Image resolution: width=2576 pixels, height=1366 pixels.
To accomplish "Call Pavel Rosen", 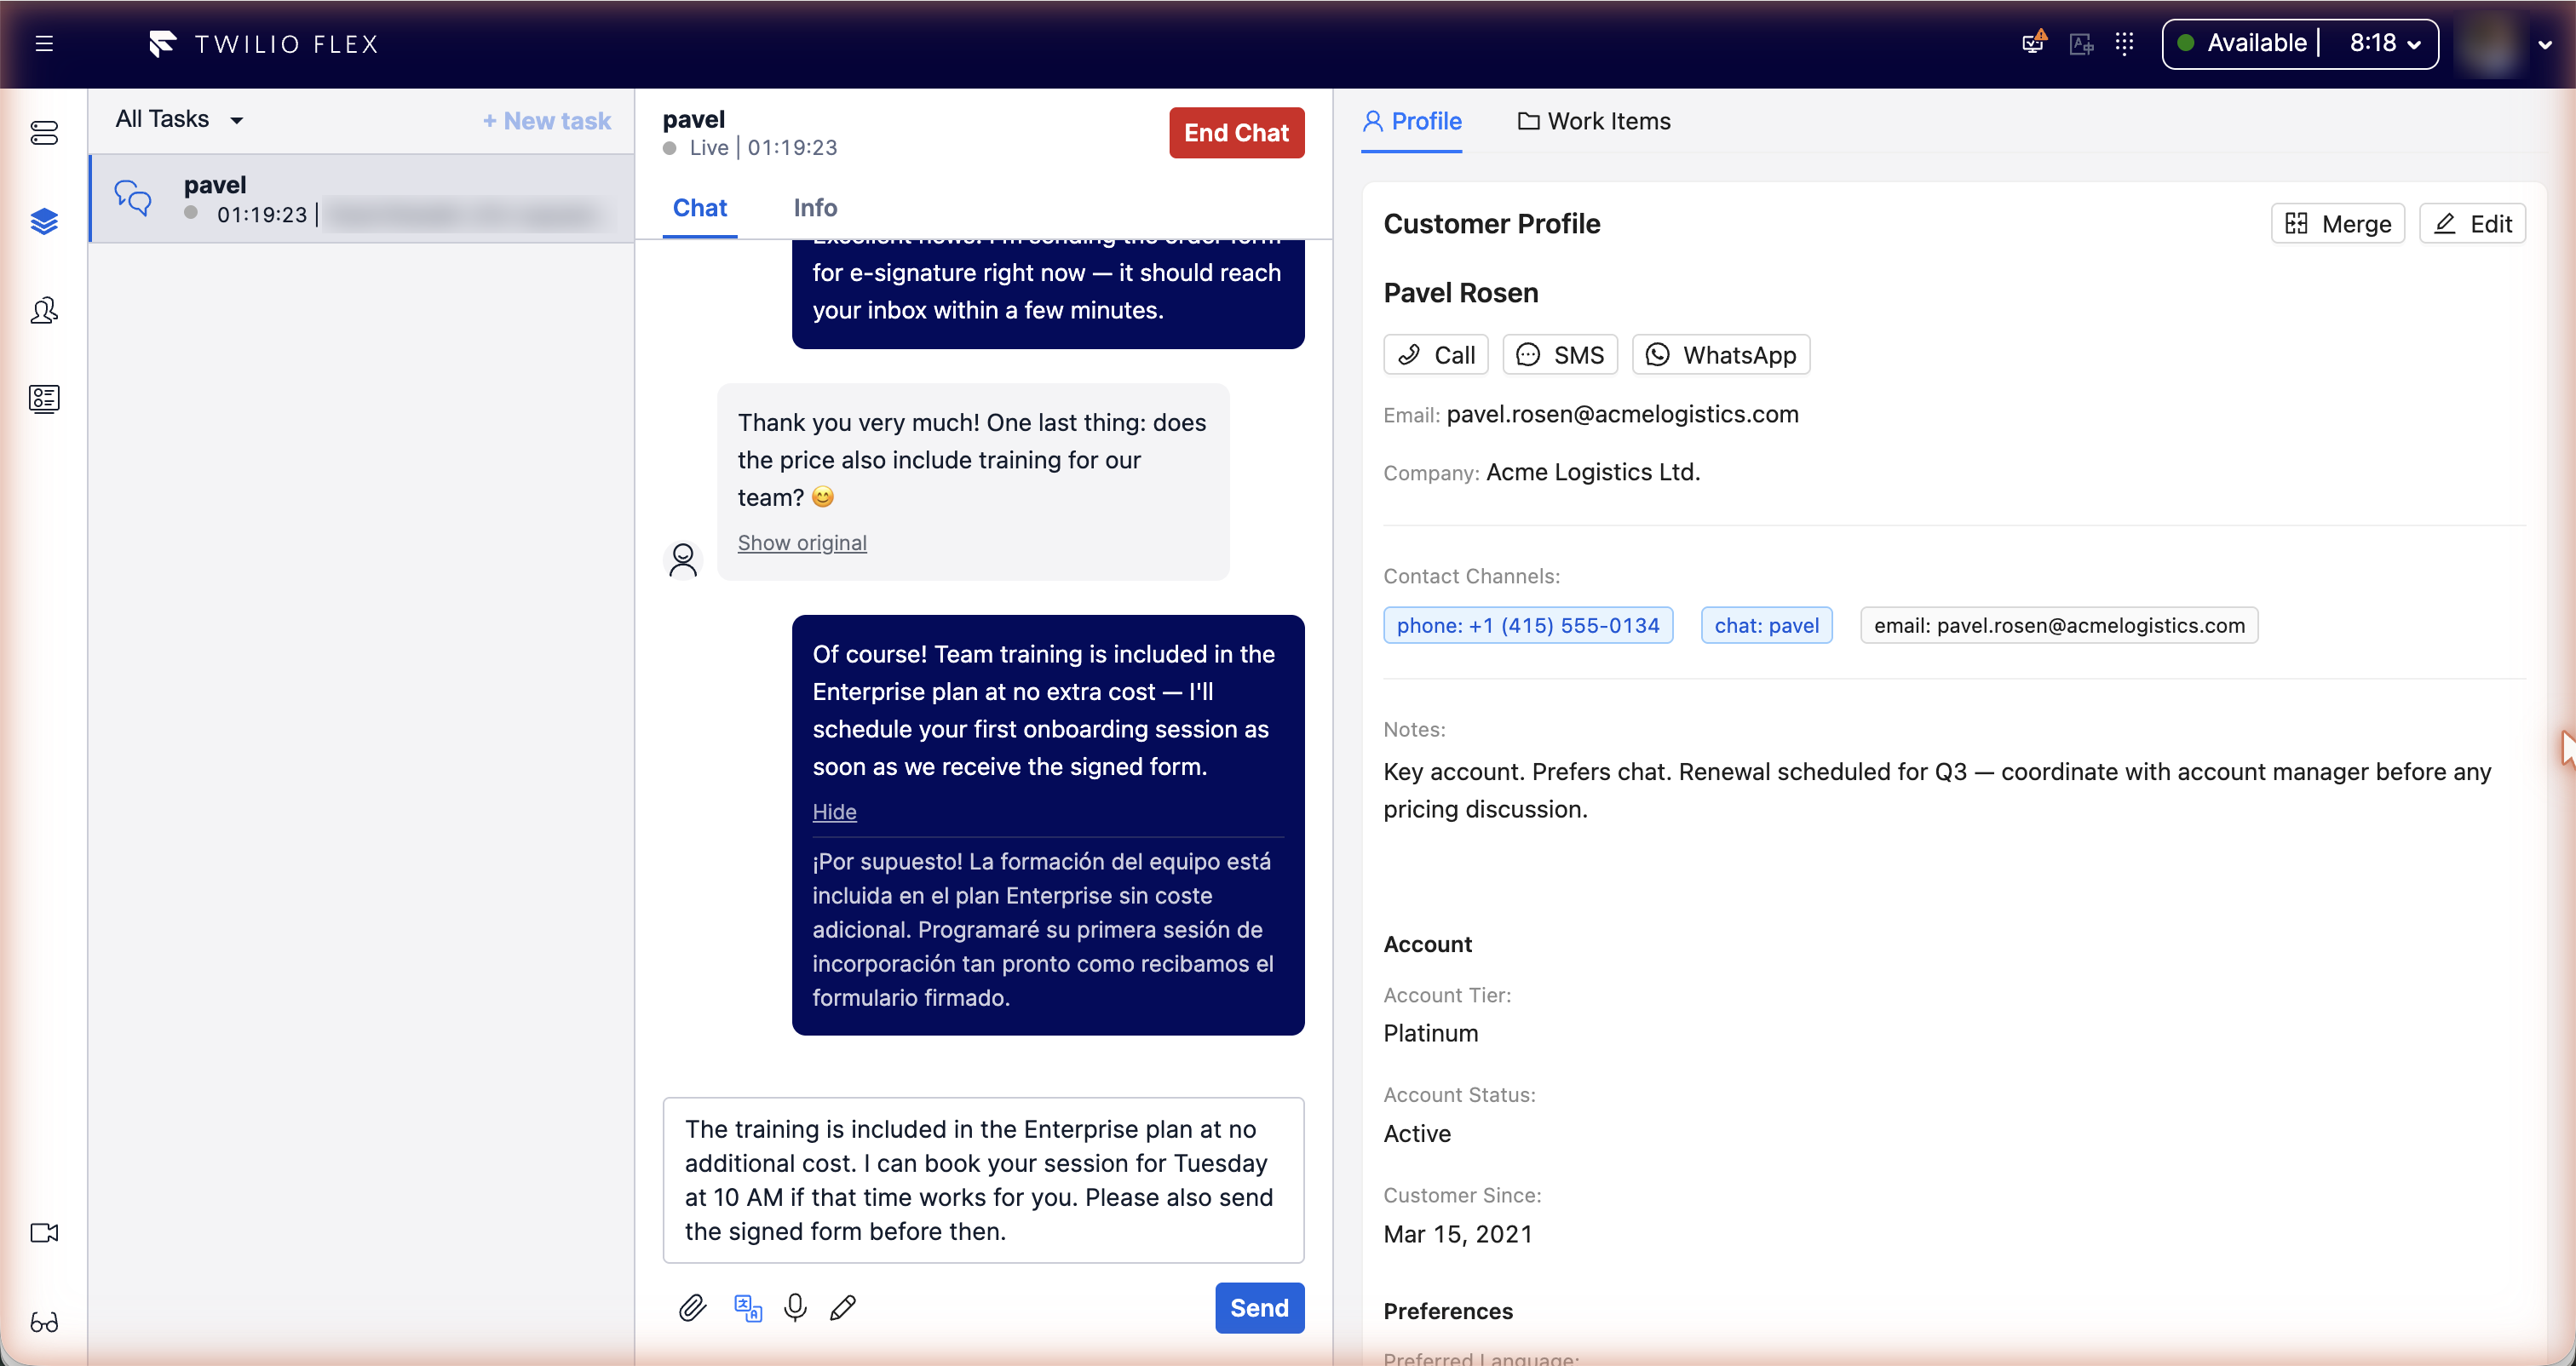I will pyautogui.click(x=1435, y=354).
